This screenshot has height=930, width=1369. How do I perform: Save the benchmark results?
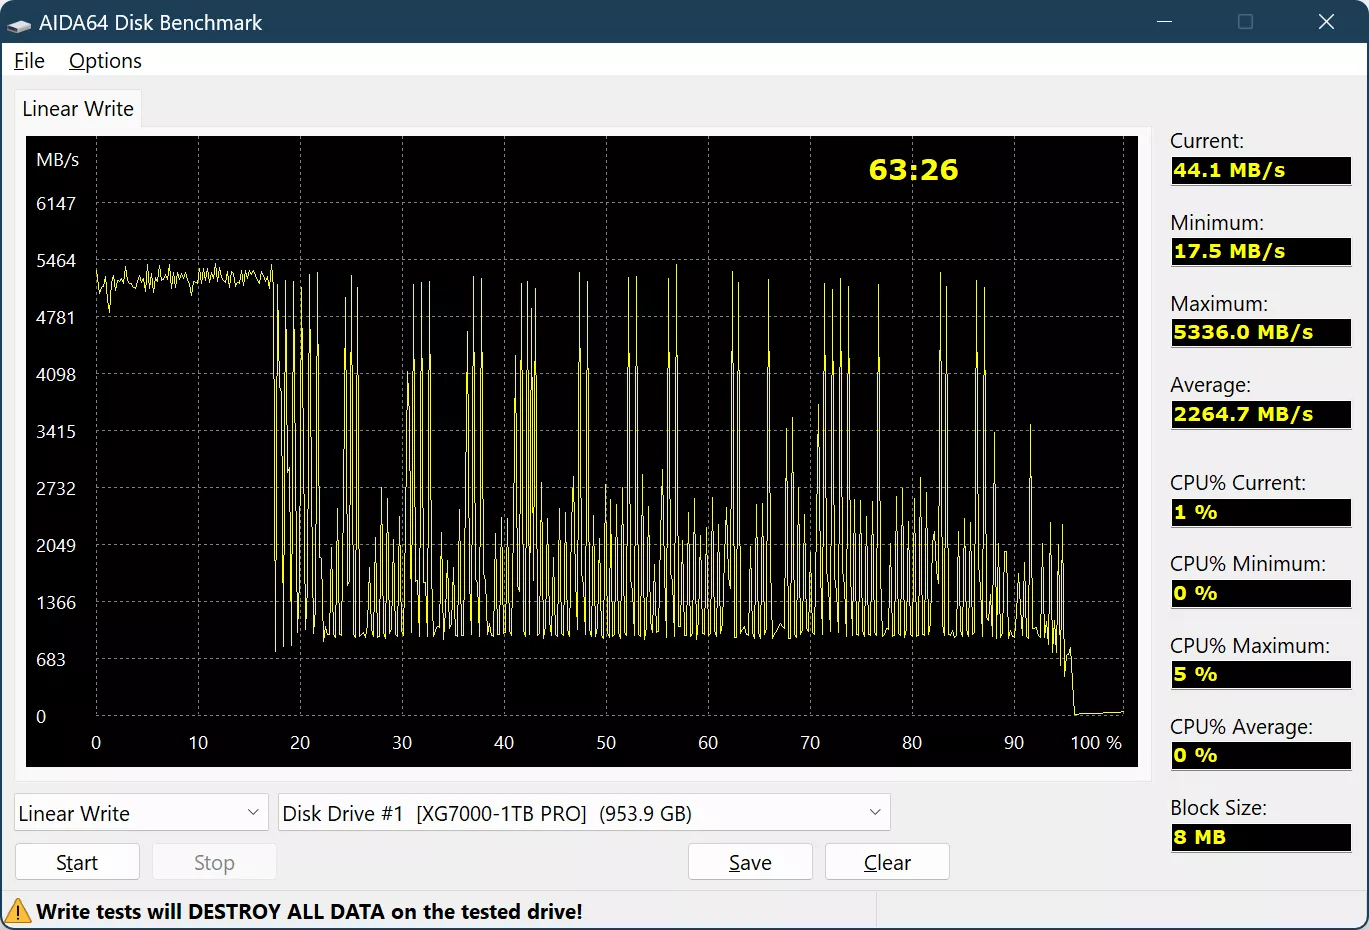(750, 862)
